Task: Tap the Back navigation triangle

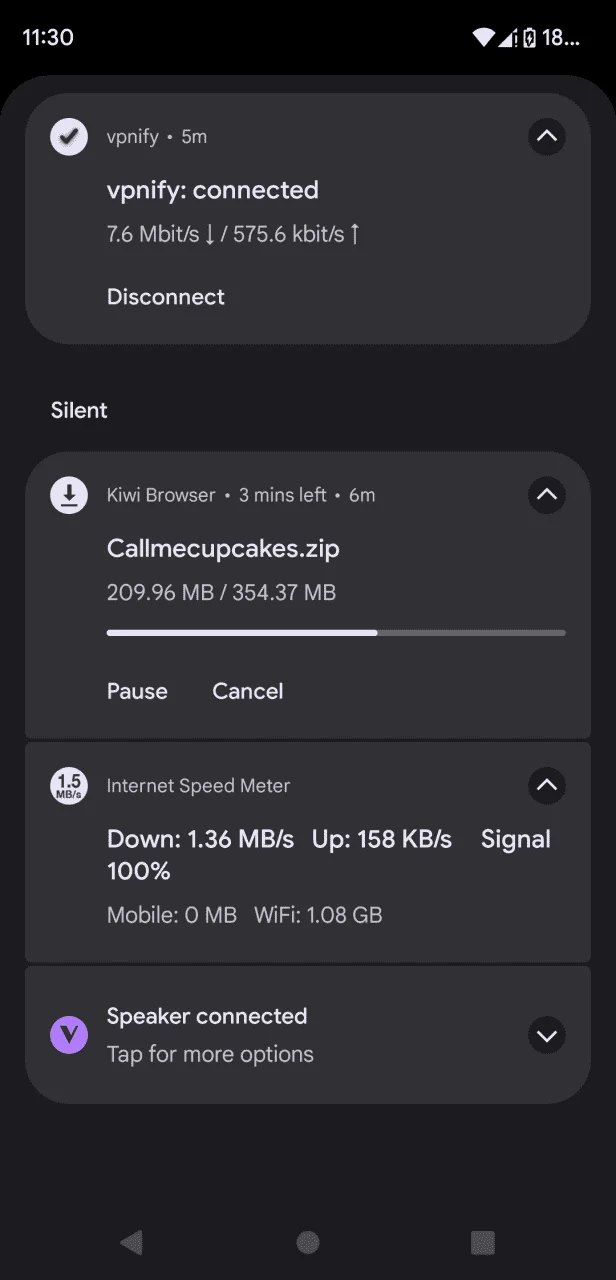Action: click(x=131, y=1242)
